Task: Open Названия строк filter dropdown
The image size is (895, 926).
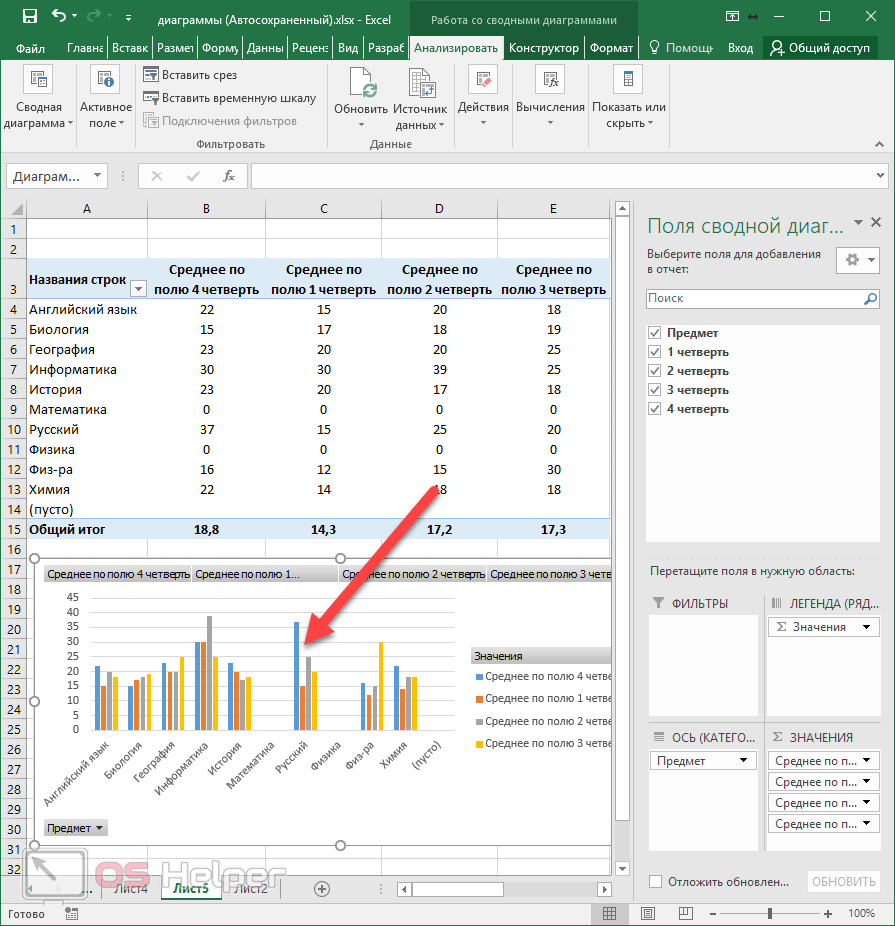Action: click(138, 289)
